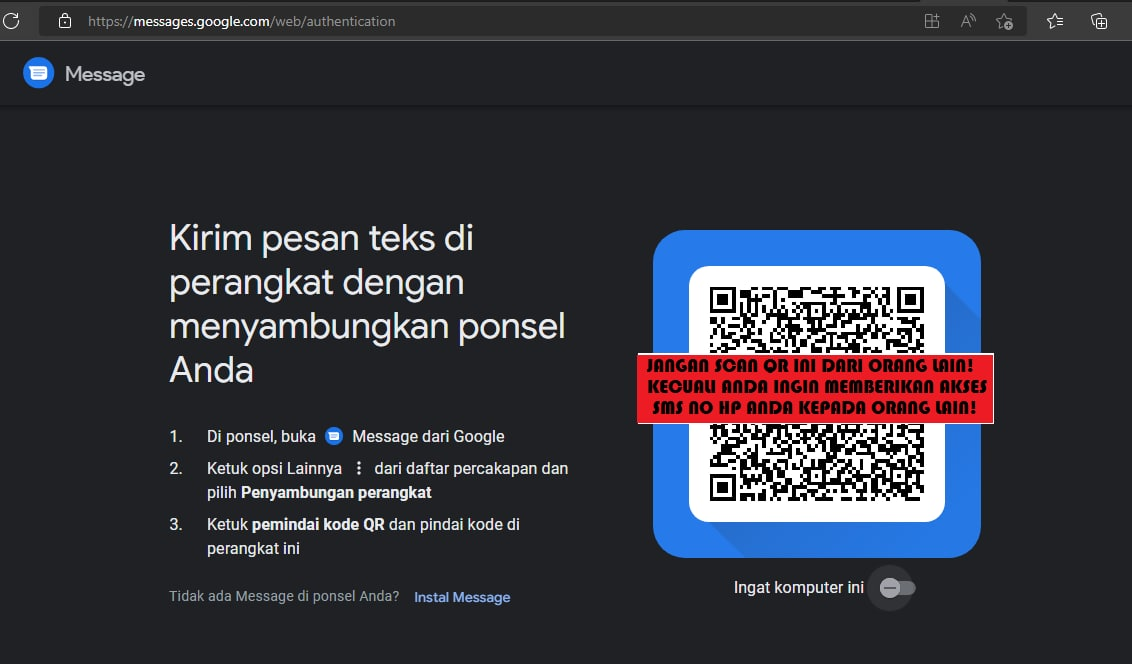Screen dimensions: 1132x664
Task: Toggle the Ingat komputer ini switch
Action: coord(897,588)
